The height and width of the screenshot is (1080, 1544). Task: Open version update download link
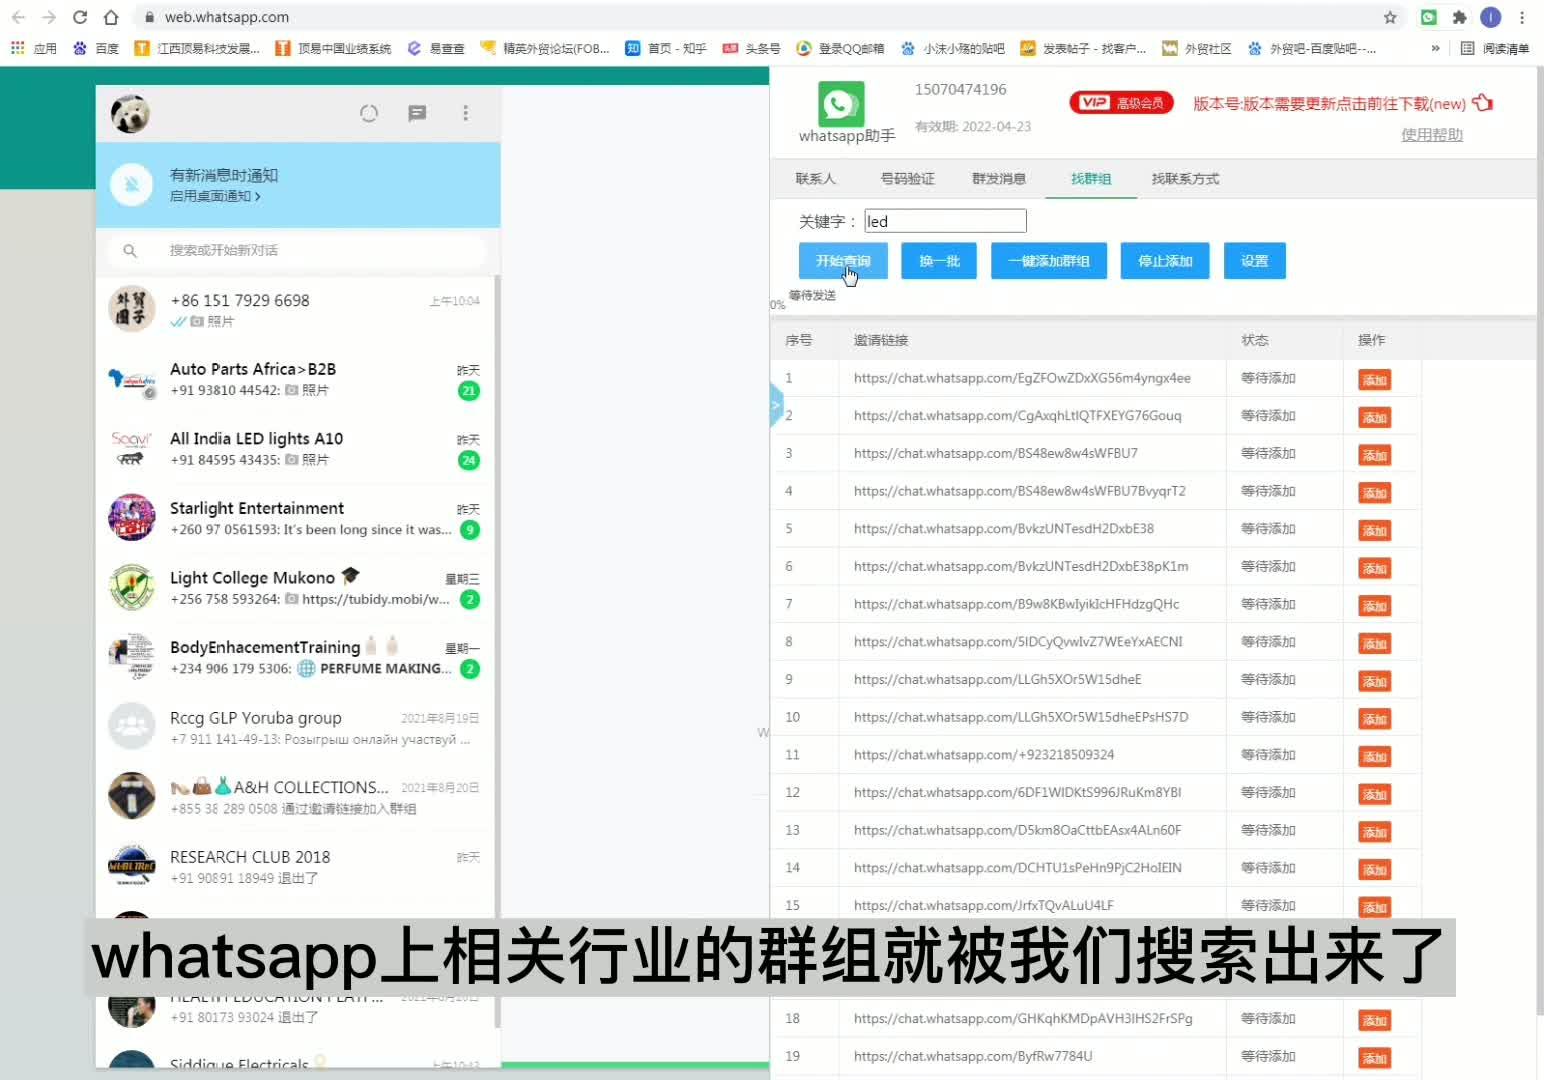coord(1342,104)
